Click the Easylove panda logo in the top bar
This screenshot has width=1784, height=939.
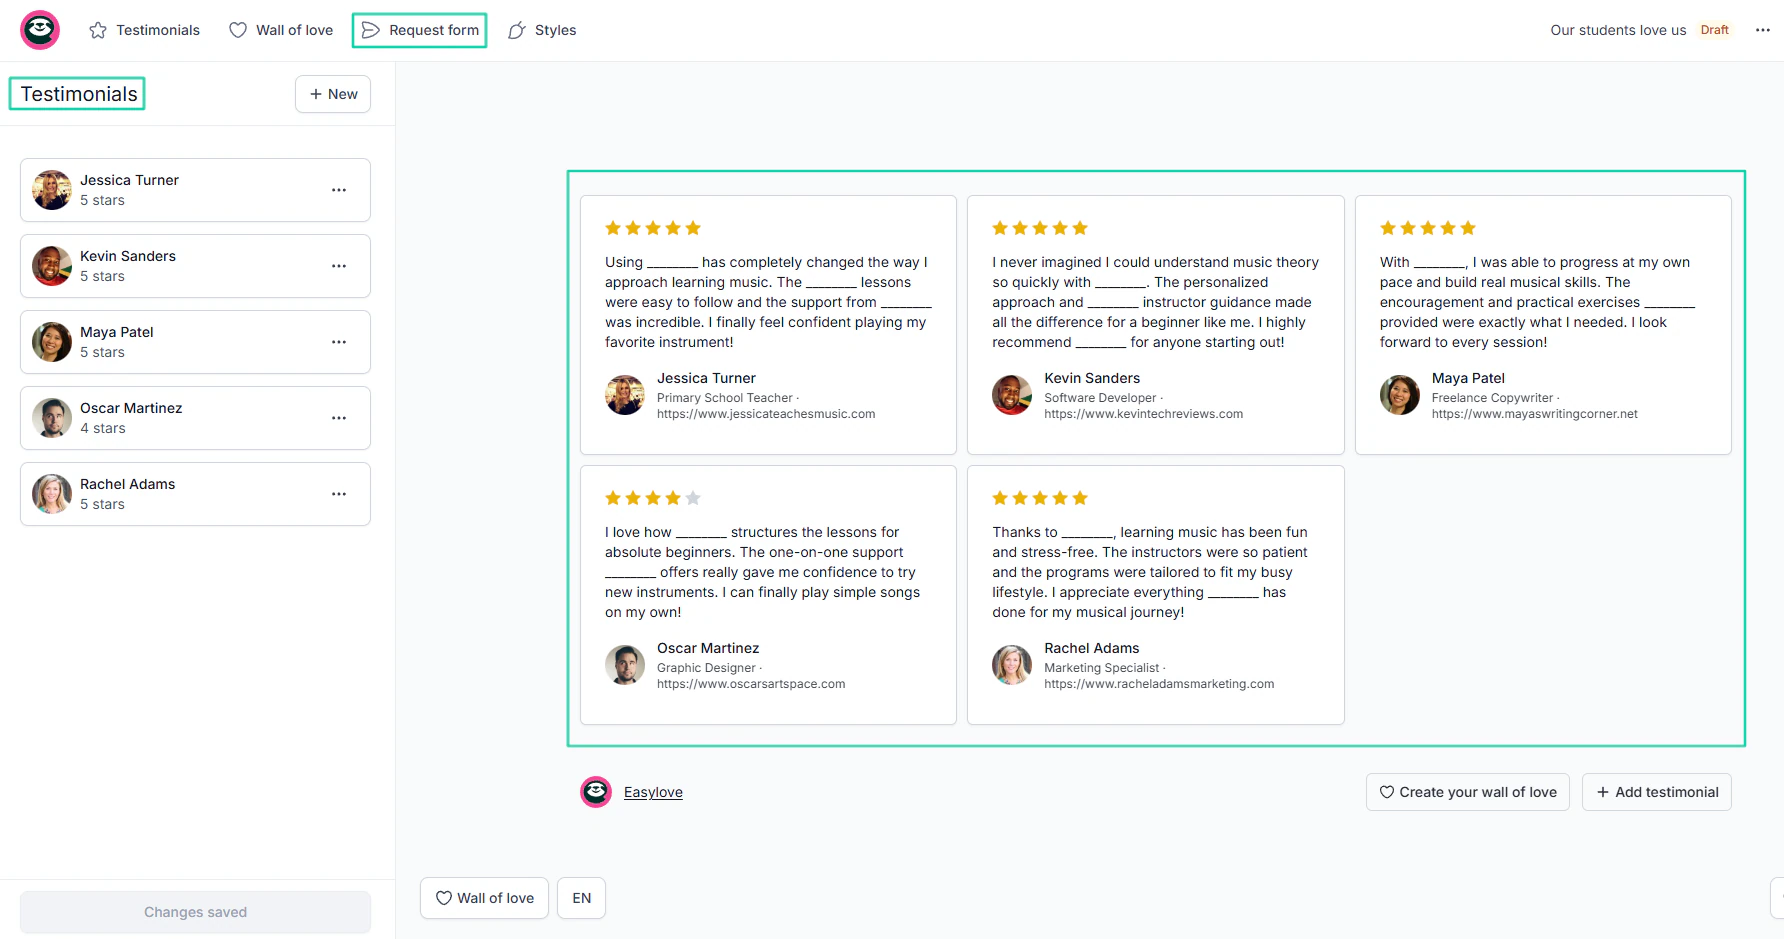pos(40,30)
